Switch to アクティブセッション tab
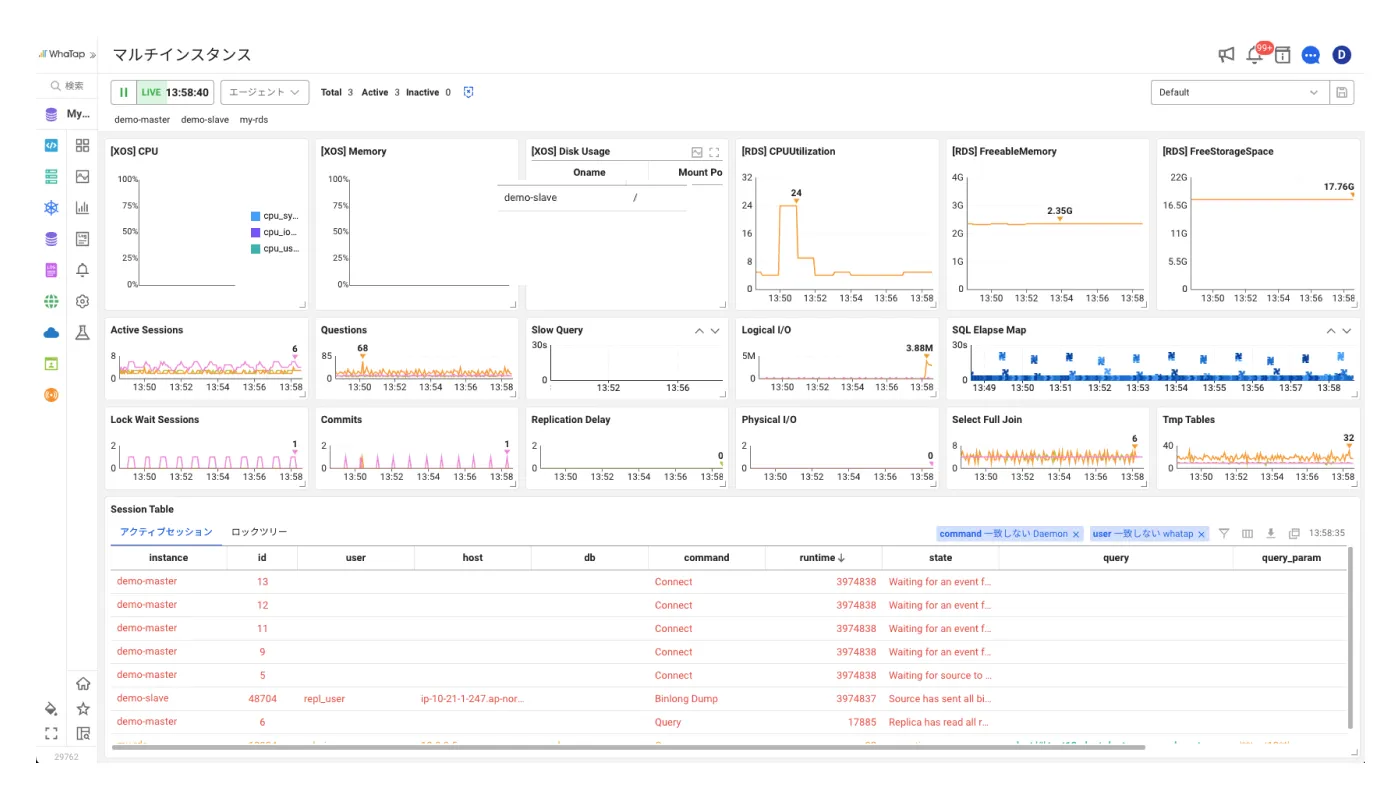Viewport: 1400px width, 800px height. tap(166, 532)
